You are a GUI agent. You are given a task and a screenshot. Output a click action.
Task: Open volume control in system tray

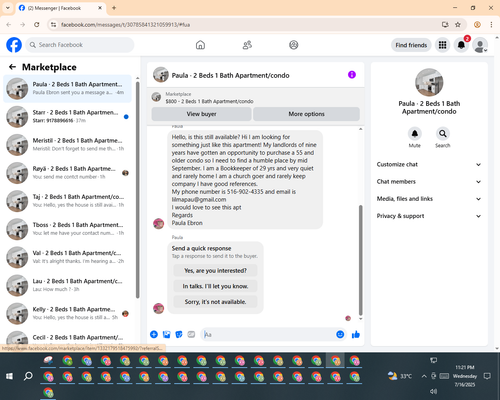[x=433, y=391]
